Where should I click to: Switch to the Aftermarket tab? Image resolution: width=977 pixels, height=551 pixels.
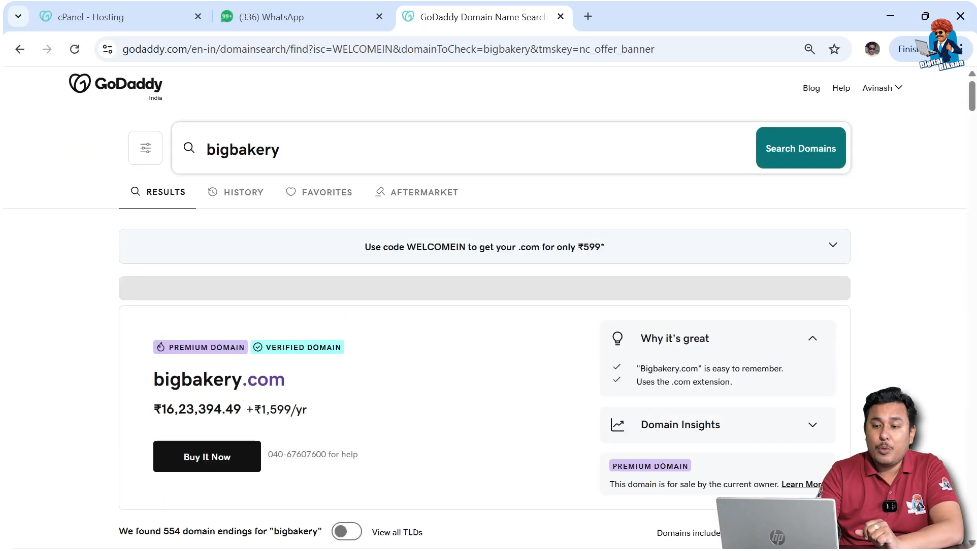(416, 192)
